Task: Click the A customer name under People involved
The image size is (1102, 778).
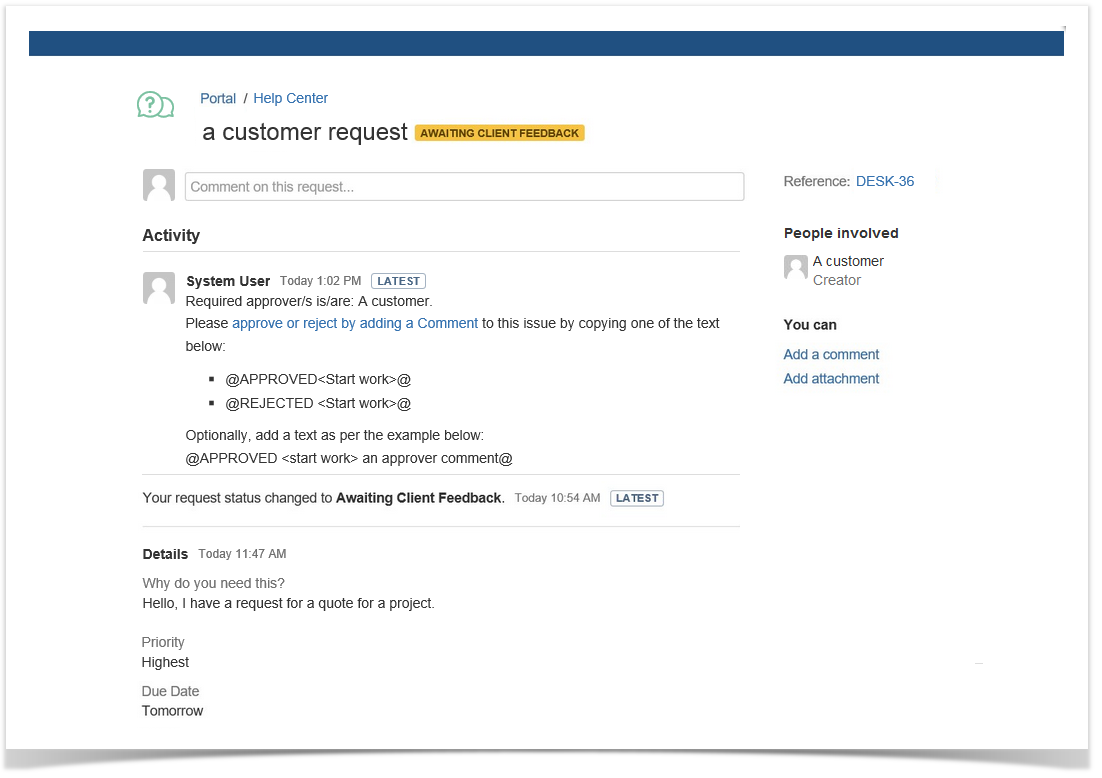Action: pos(848,261)
